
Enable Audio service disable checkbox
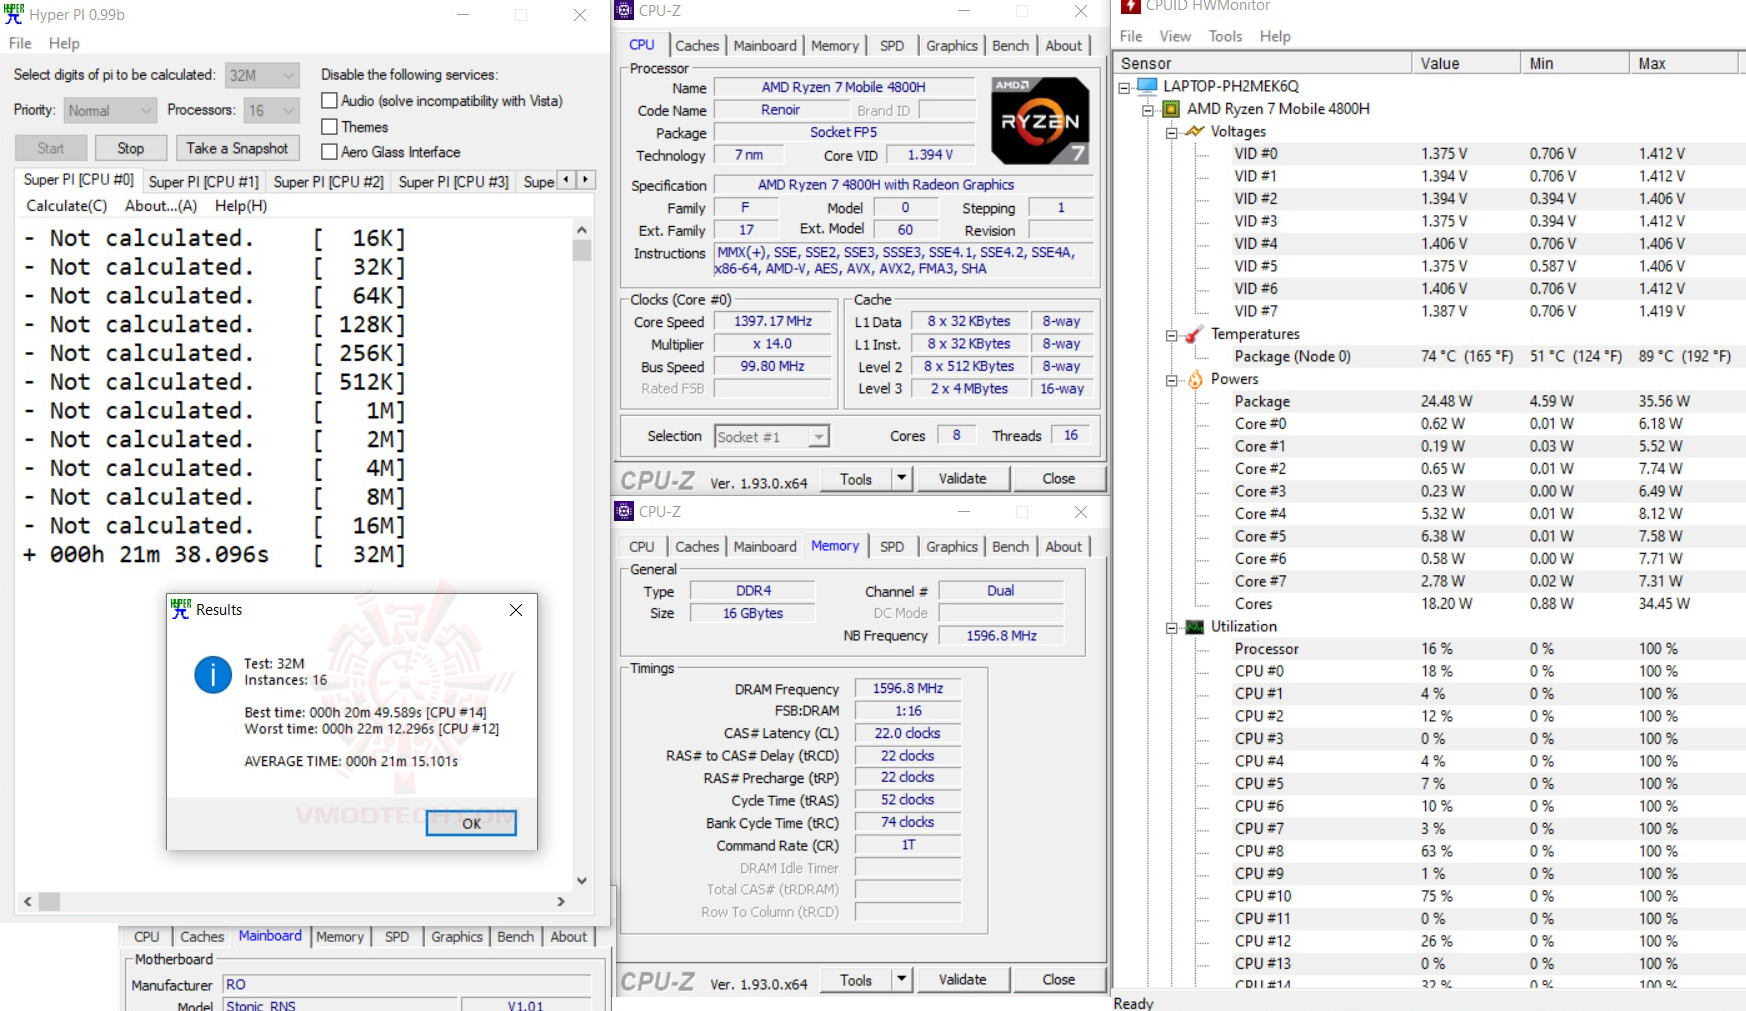[329, 101]
